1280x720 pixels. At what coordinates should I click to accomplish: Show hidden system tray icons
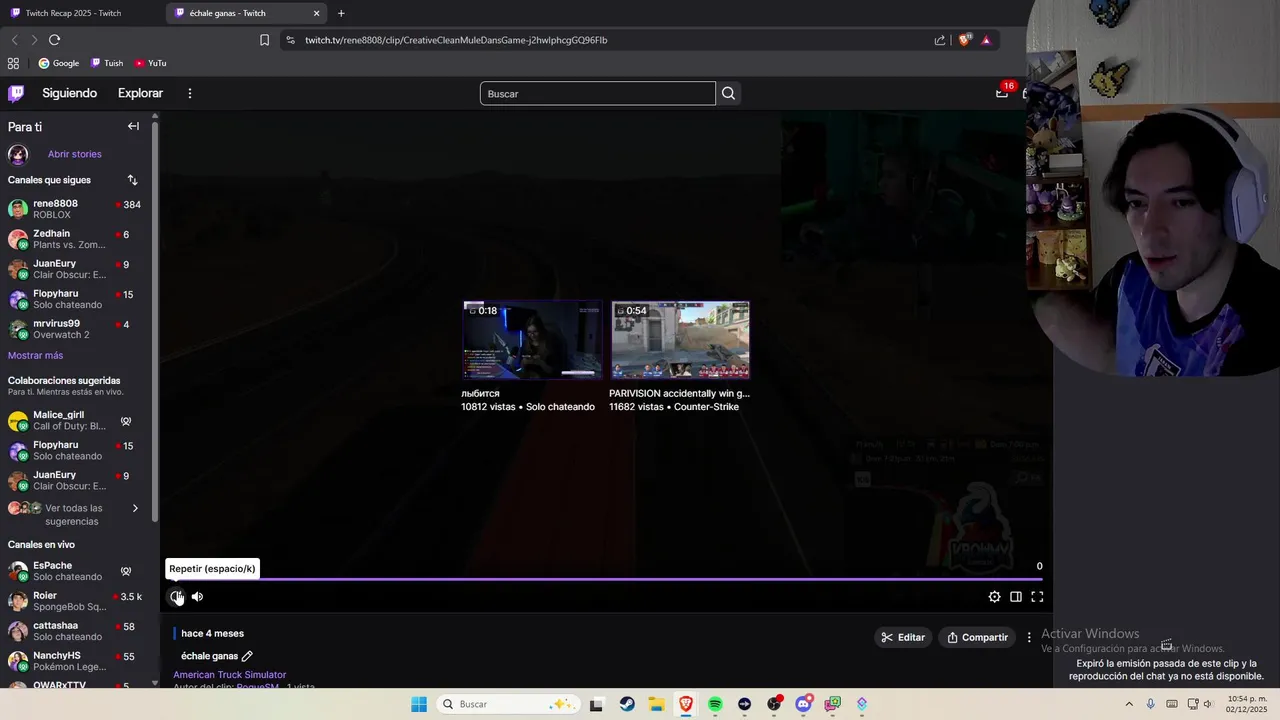1129,704
